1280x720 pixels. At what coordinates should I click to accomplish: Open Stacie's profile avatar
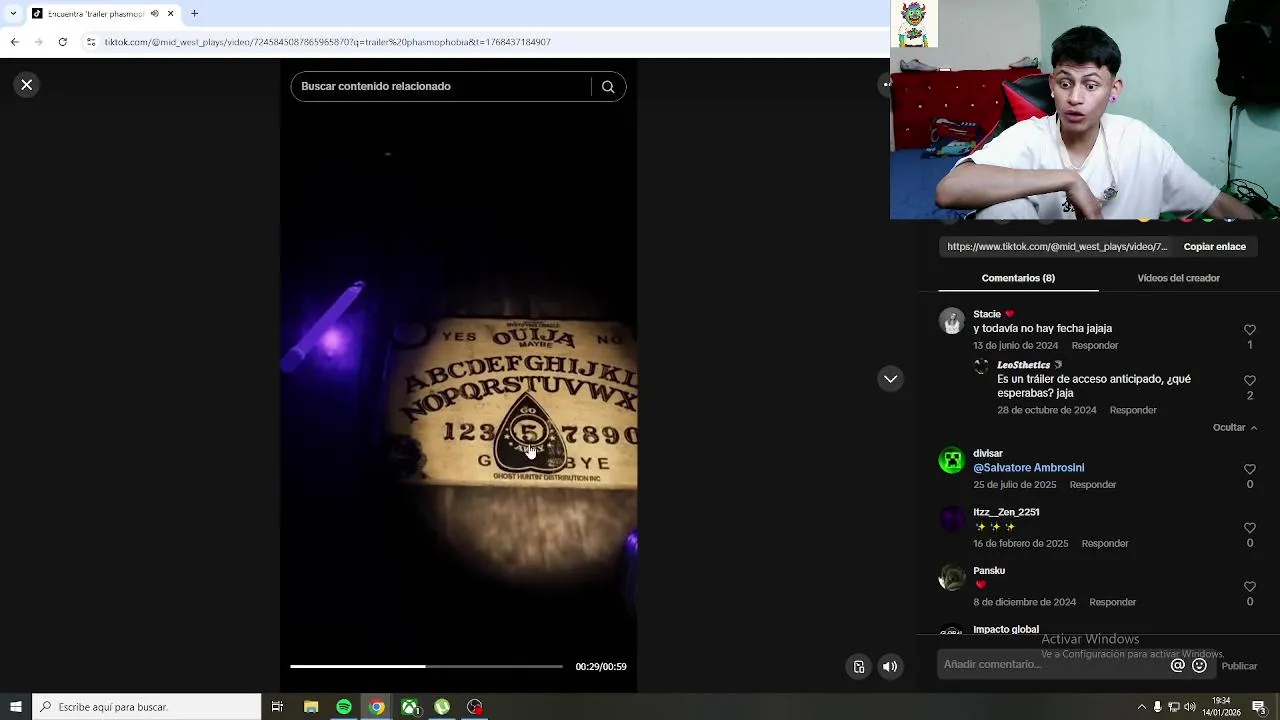pos(952,321)
